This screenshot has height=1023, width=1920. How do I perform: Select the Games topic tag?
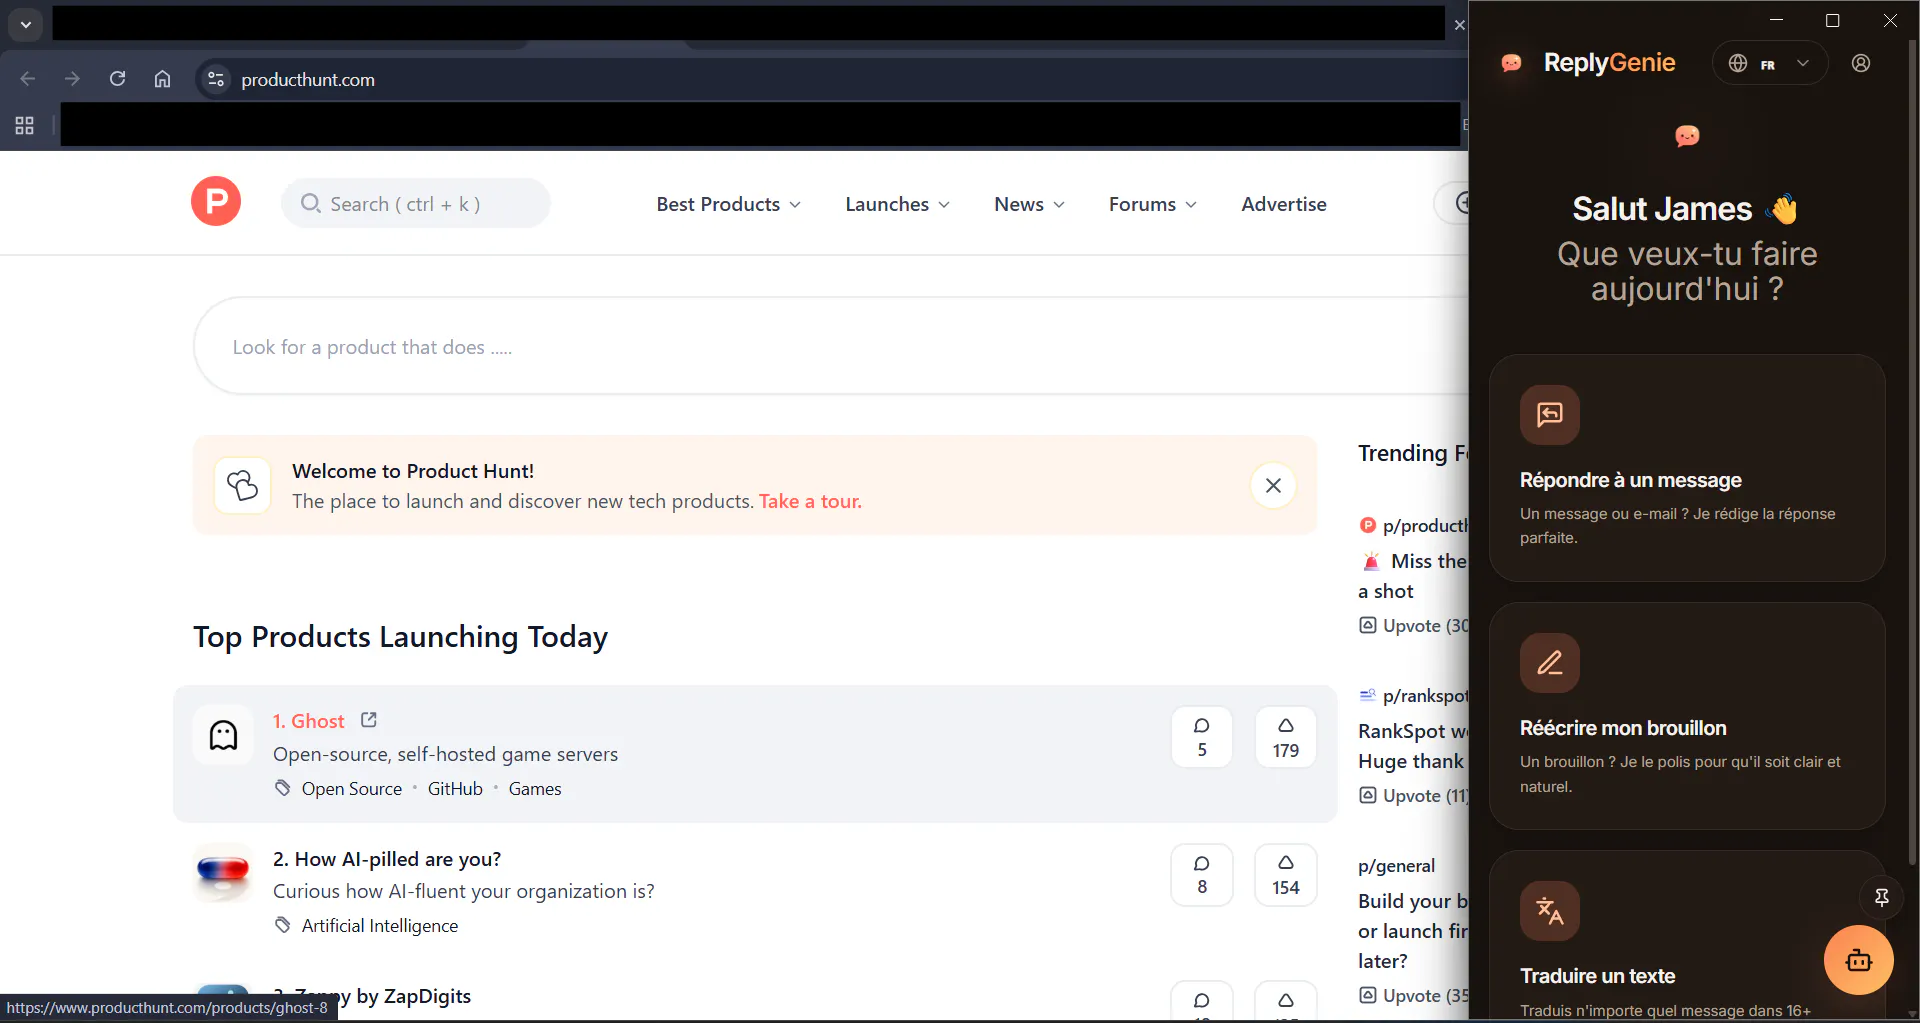535,789
